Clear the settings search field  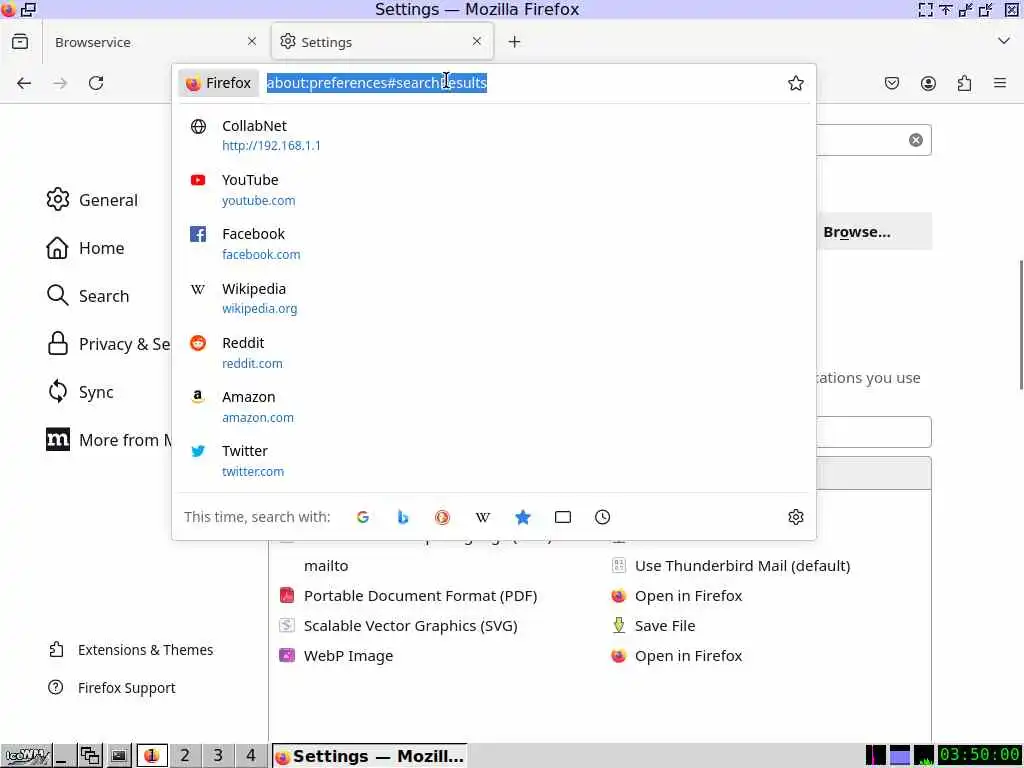pos(916,140)
